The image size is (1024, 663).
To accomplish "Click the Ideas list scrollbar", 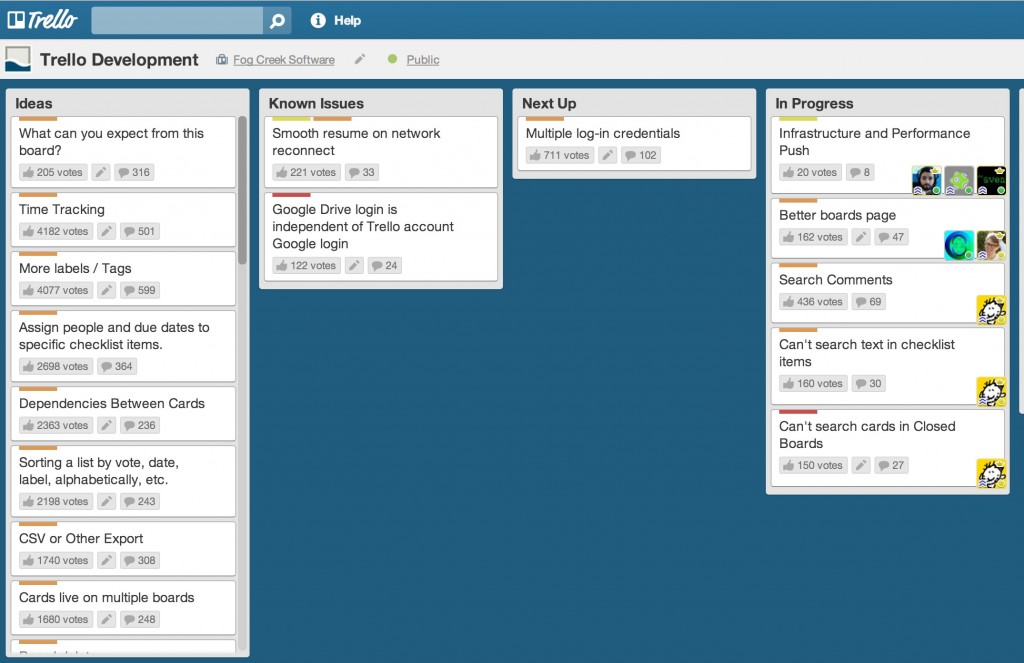I will tap(242, 190).
